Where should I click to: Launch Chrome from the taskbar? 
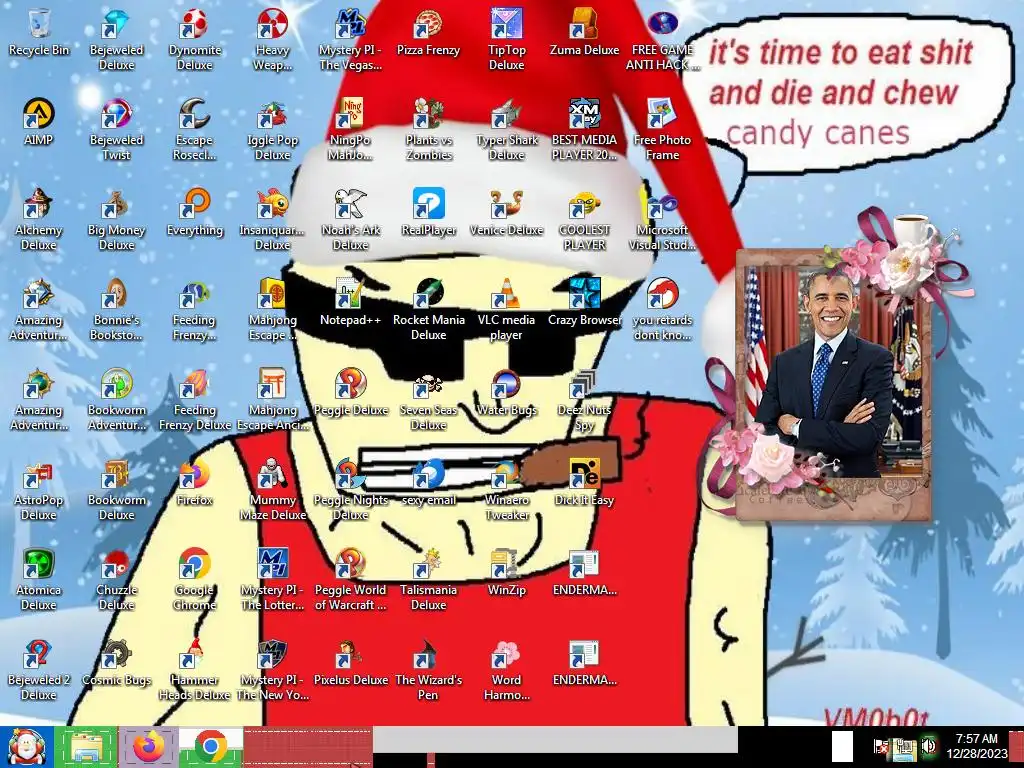[210, 746]
